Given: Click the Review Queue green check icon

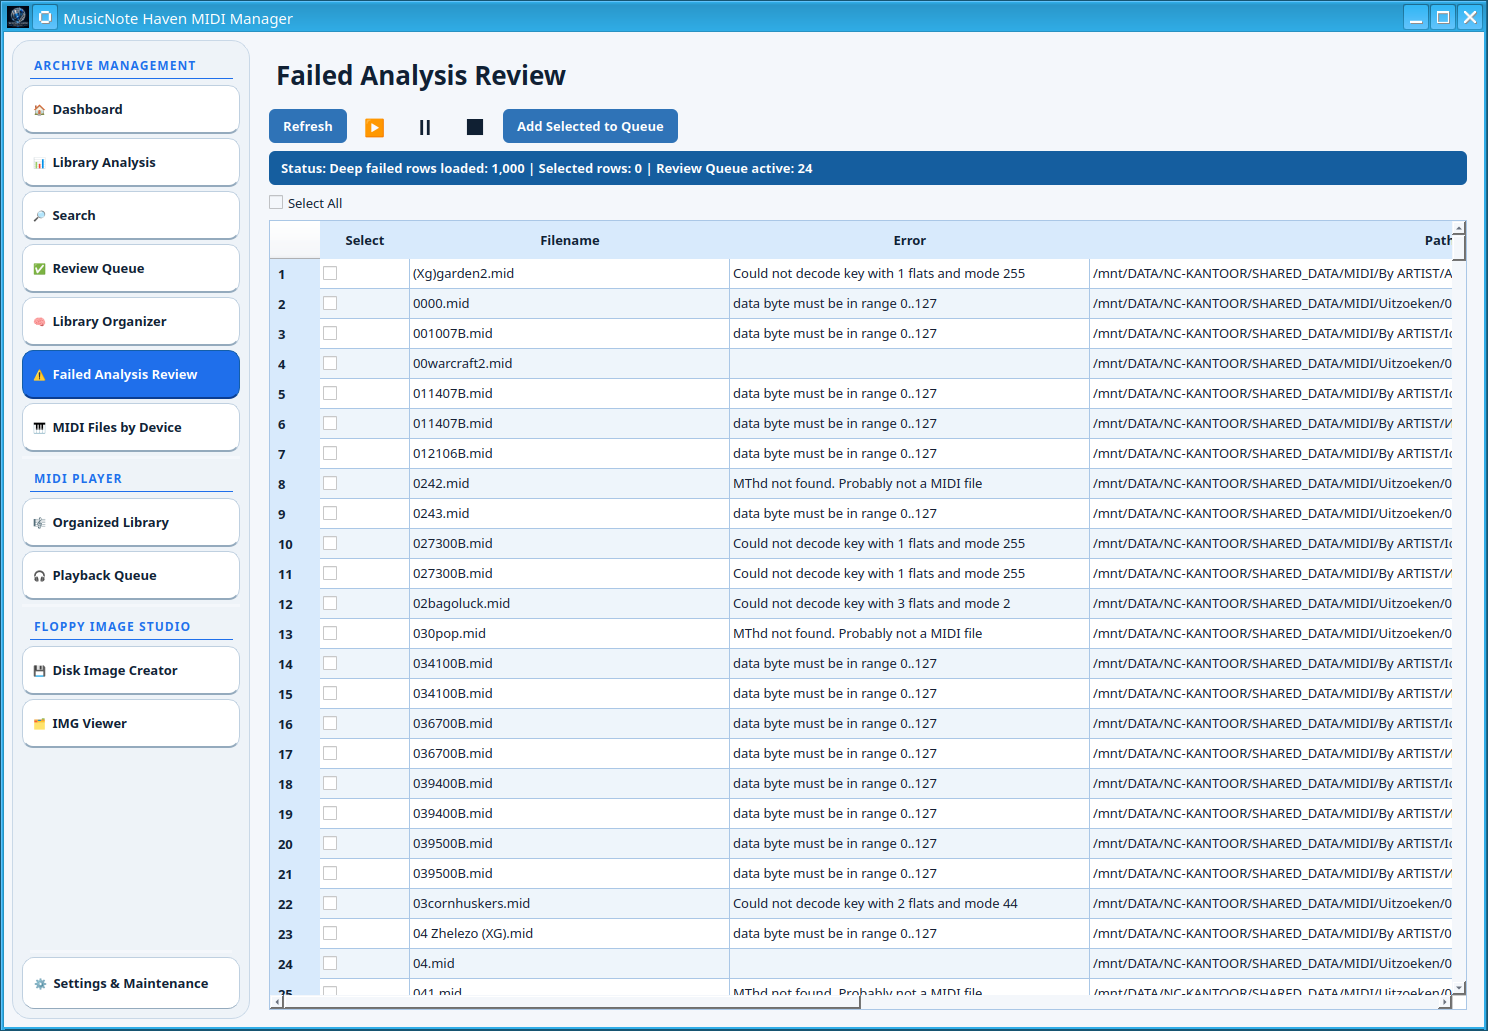Looking at the screenshot, I should 40,269.
